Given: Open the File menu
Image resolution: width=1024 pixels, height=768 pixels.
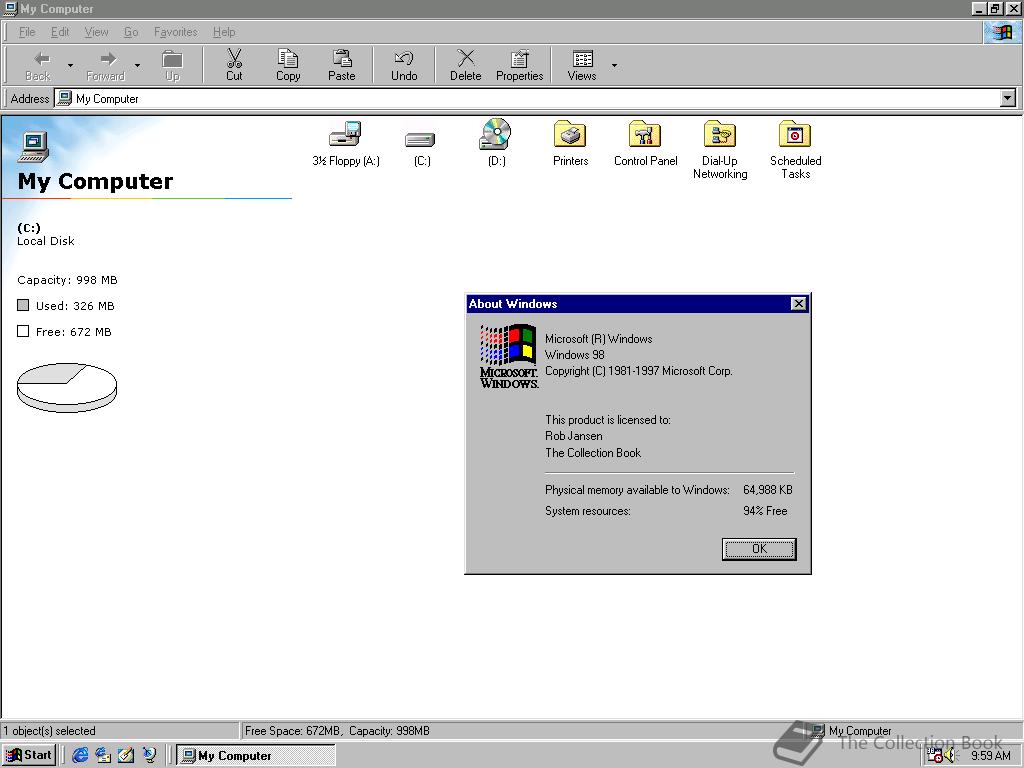Looking at the screenshot, I should click(x=27, y=32).
